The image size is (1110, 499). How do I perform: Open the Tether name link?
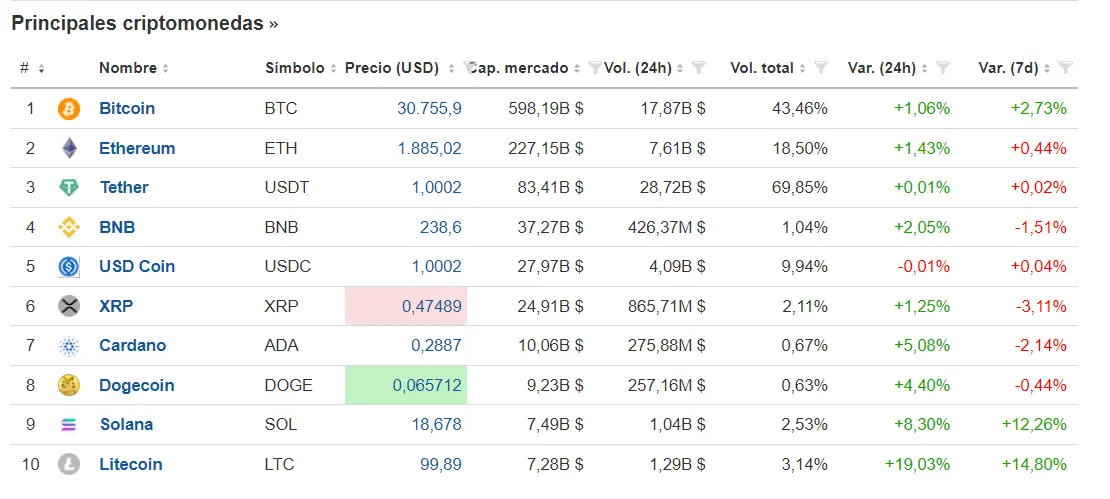pos(124,188)
